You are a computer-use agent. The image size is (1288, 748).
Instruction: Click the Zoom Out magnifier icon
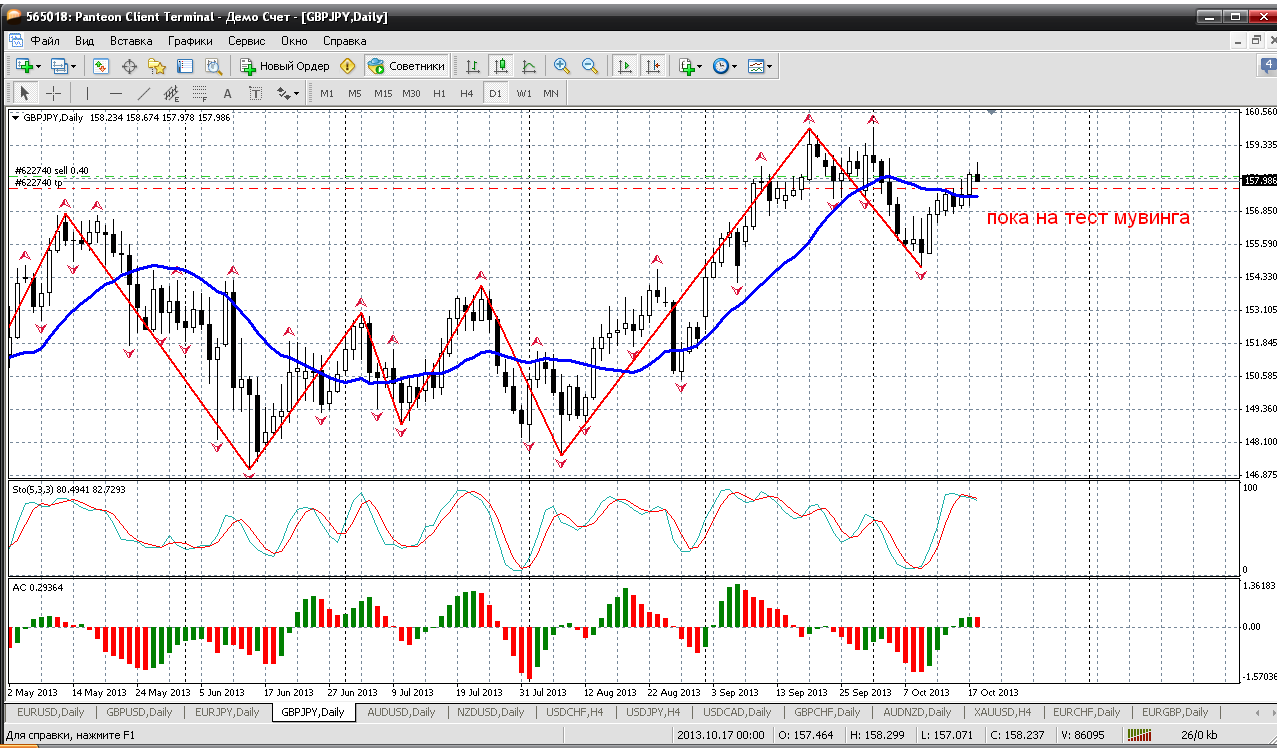590,66
